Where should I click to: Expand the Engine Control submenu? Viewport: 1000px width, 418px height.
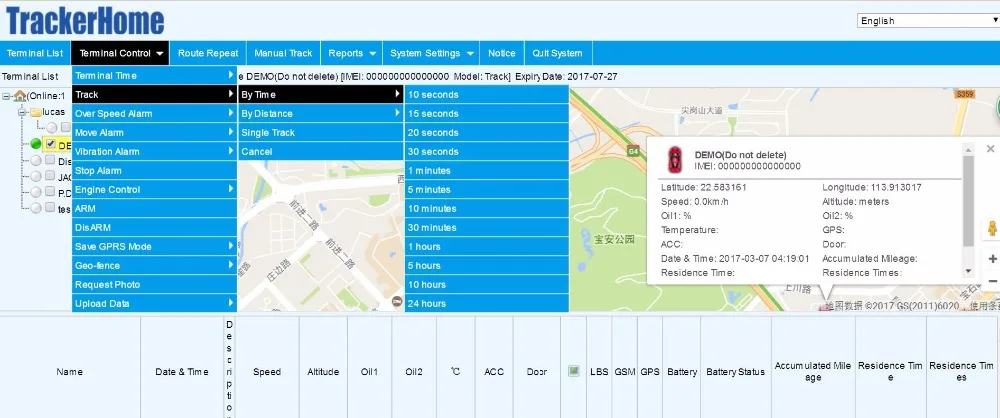154,190
